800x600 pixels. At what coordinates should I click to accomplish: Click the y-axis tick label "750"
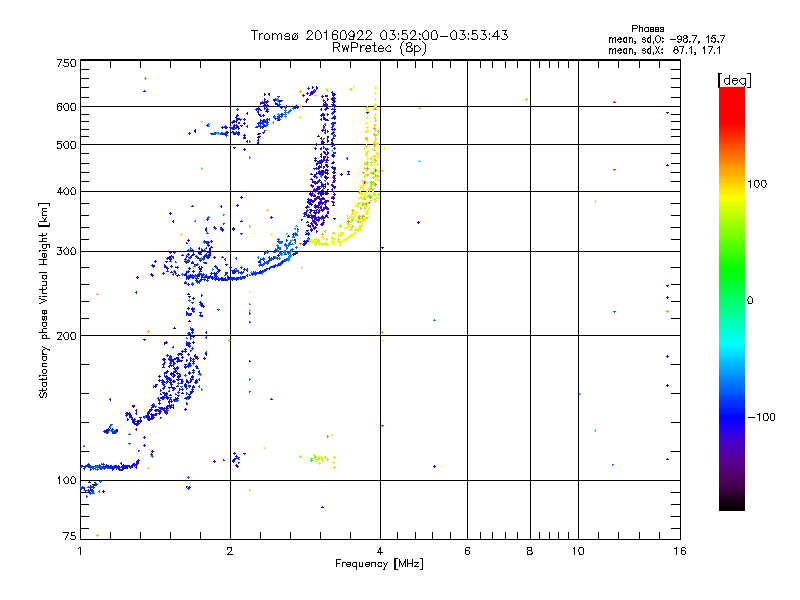coord(66,63)
